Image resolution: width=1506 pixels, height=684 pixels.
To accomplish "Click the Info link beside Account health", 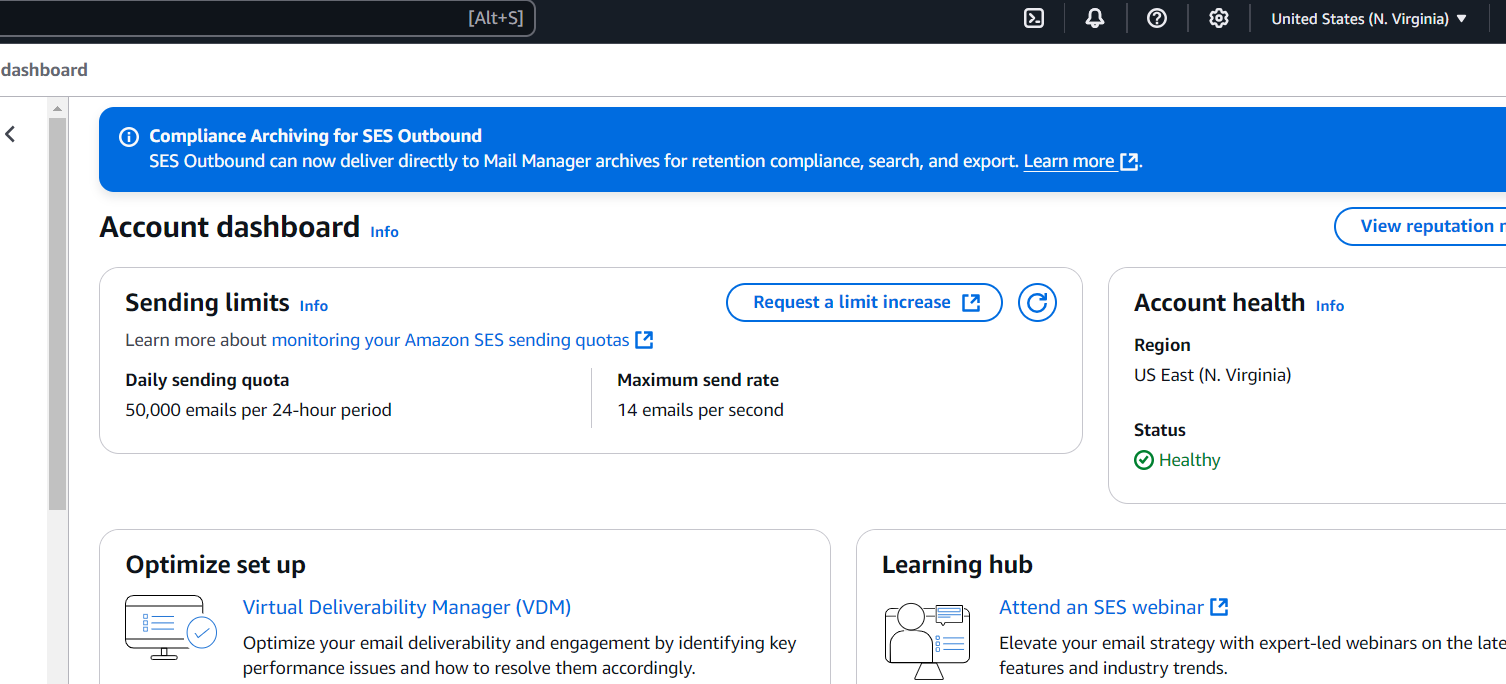I will (x=1330, y=306).
